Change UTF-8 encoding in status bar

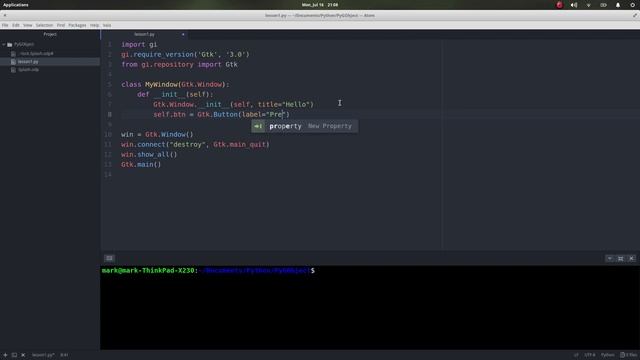pyautogui.click(x=590, y=355)
